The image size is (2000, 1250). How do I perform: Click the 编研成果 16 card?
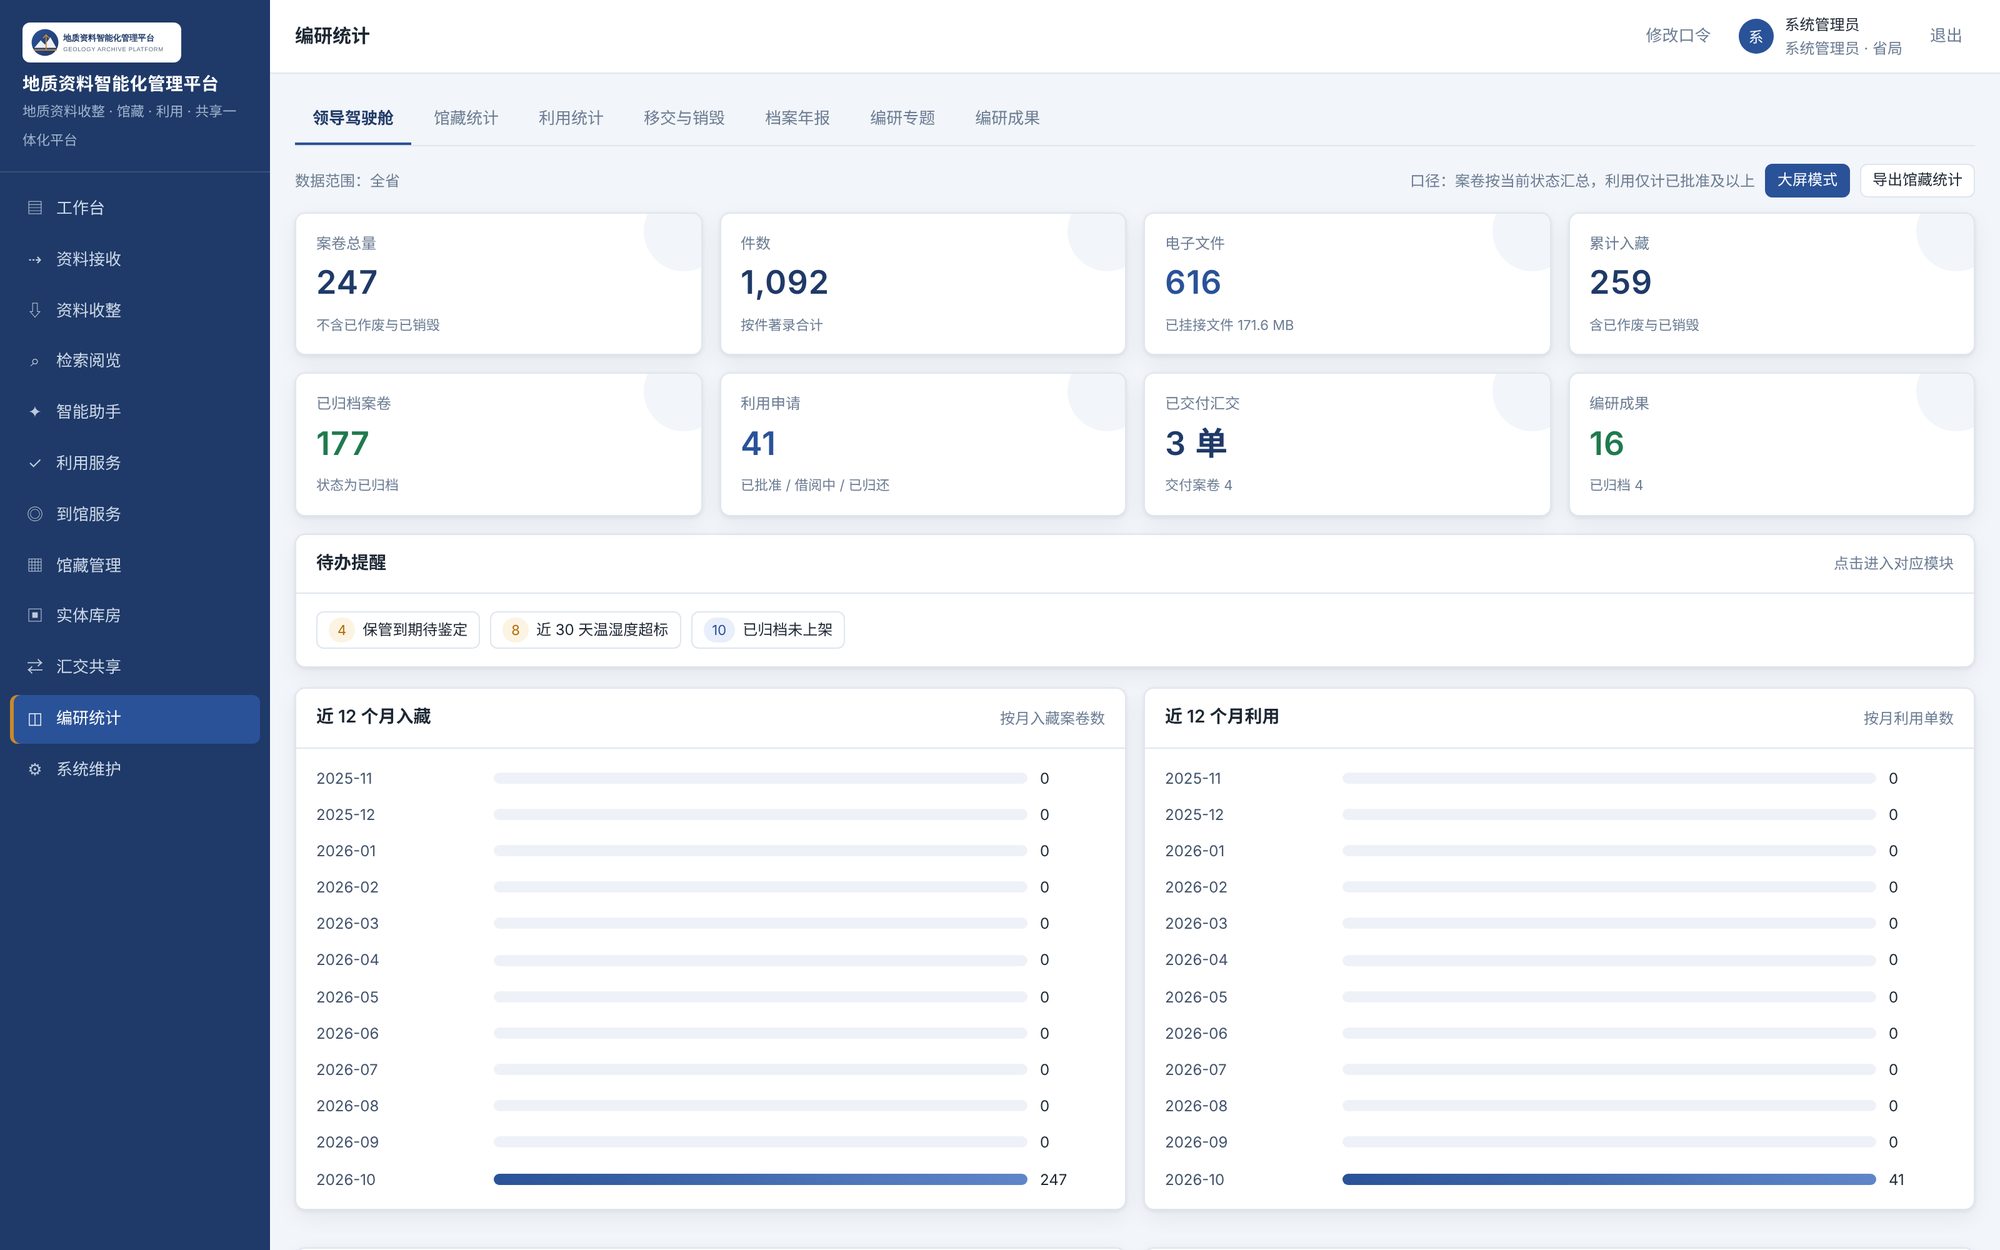coord(1771,444)
